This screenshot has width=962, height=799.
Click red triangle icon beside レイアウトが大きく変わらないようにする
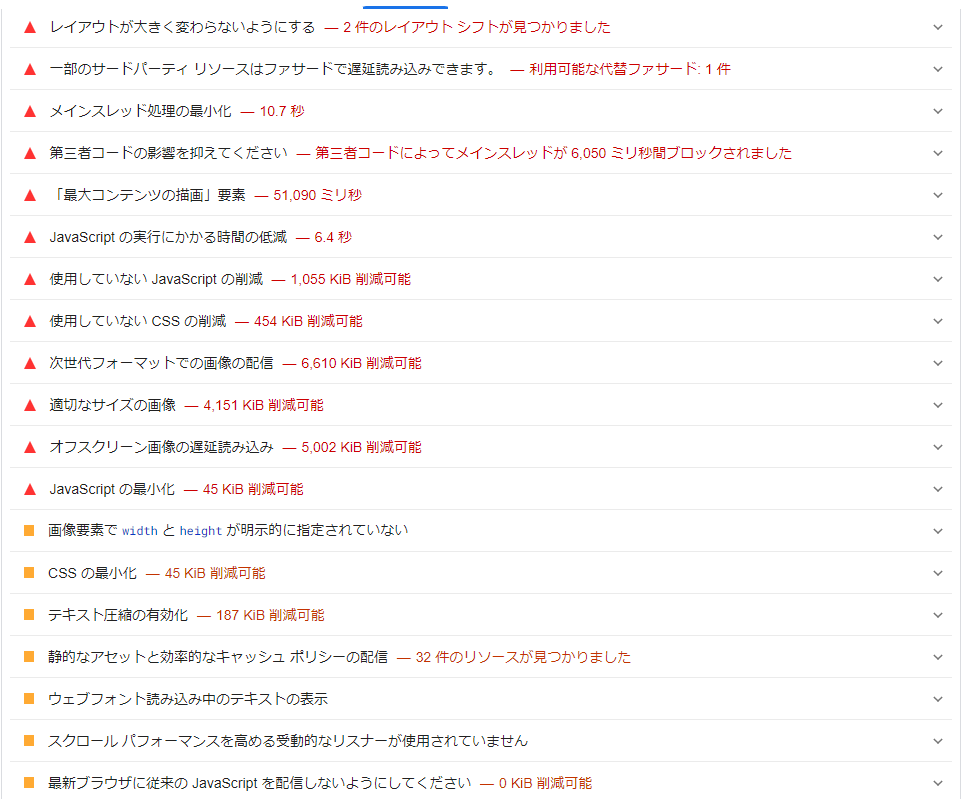(29, 27)
